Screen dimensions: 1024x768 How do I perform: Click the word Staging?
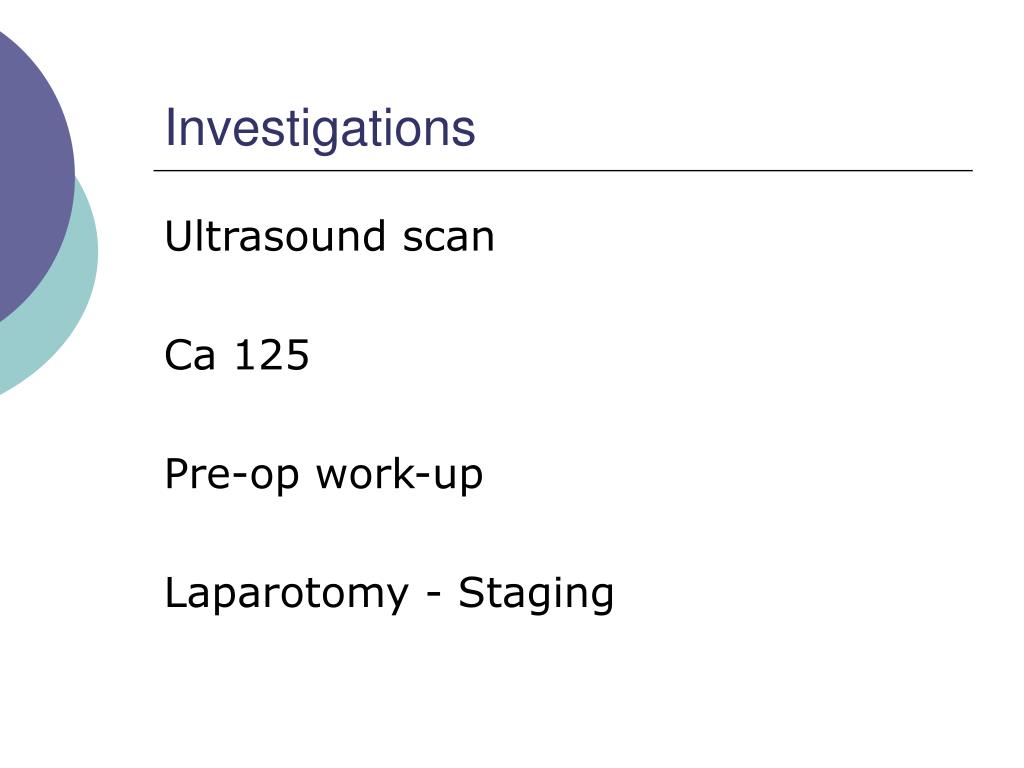click(536, 595)
